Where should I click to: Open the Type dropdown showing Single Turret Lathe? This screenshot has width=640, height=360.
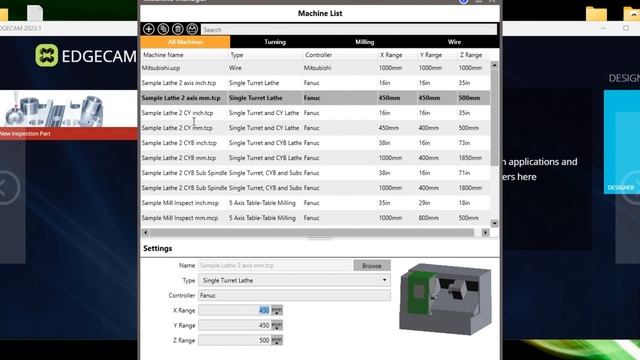pos(294,280)
